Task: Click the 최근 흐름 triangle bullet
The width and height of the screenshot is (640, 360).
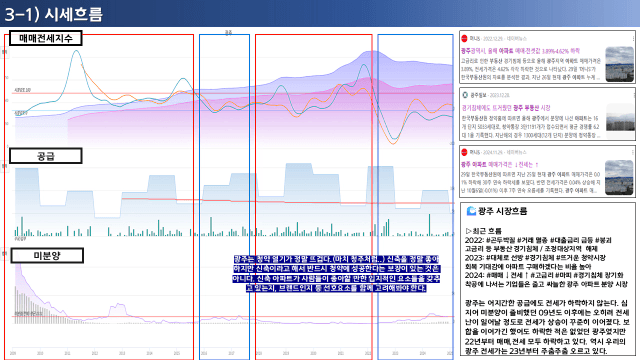Action: [468, 231]
